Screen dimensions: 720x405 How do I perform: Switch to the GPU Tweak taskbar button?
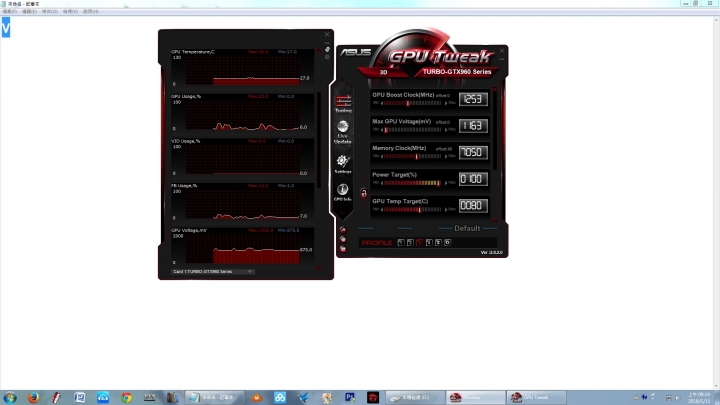536,398
